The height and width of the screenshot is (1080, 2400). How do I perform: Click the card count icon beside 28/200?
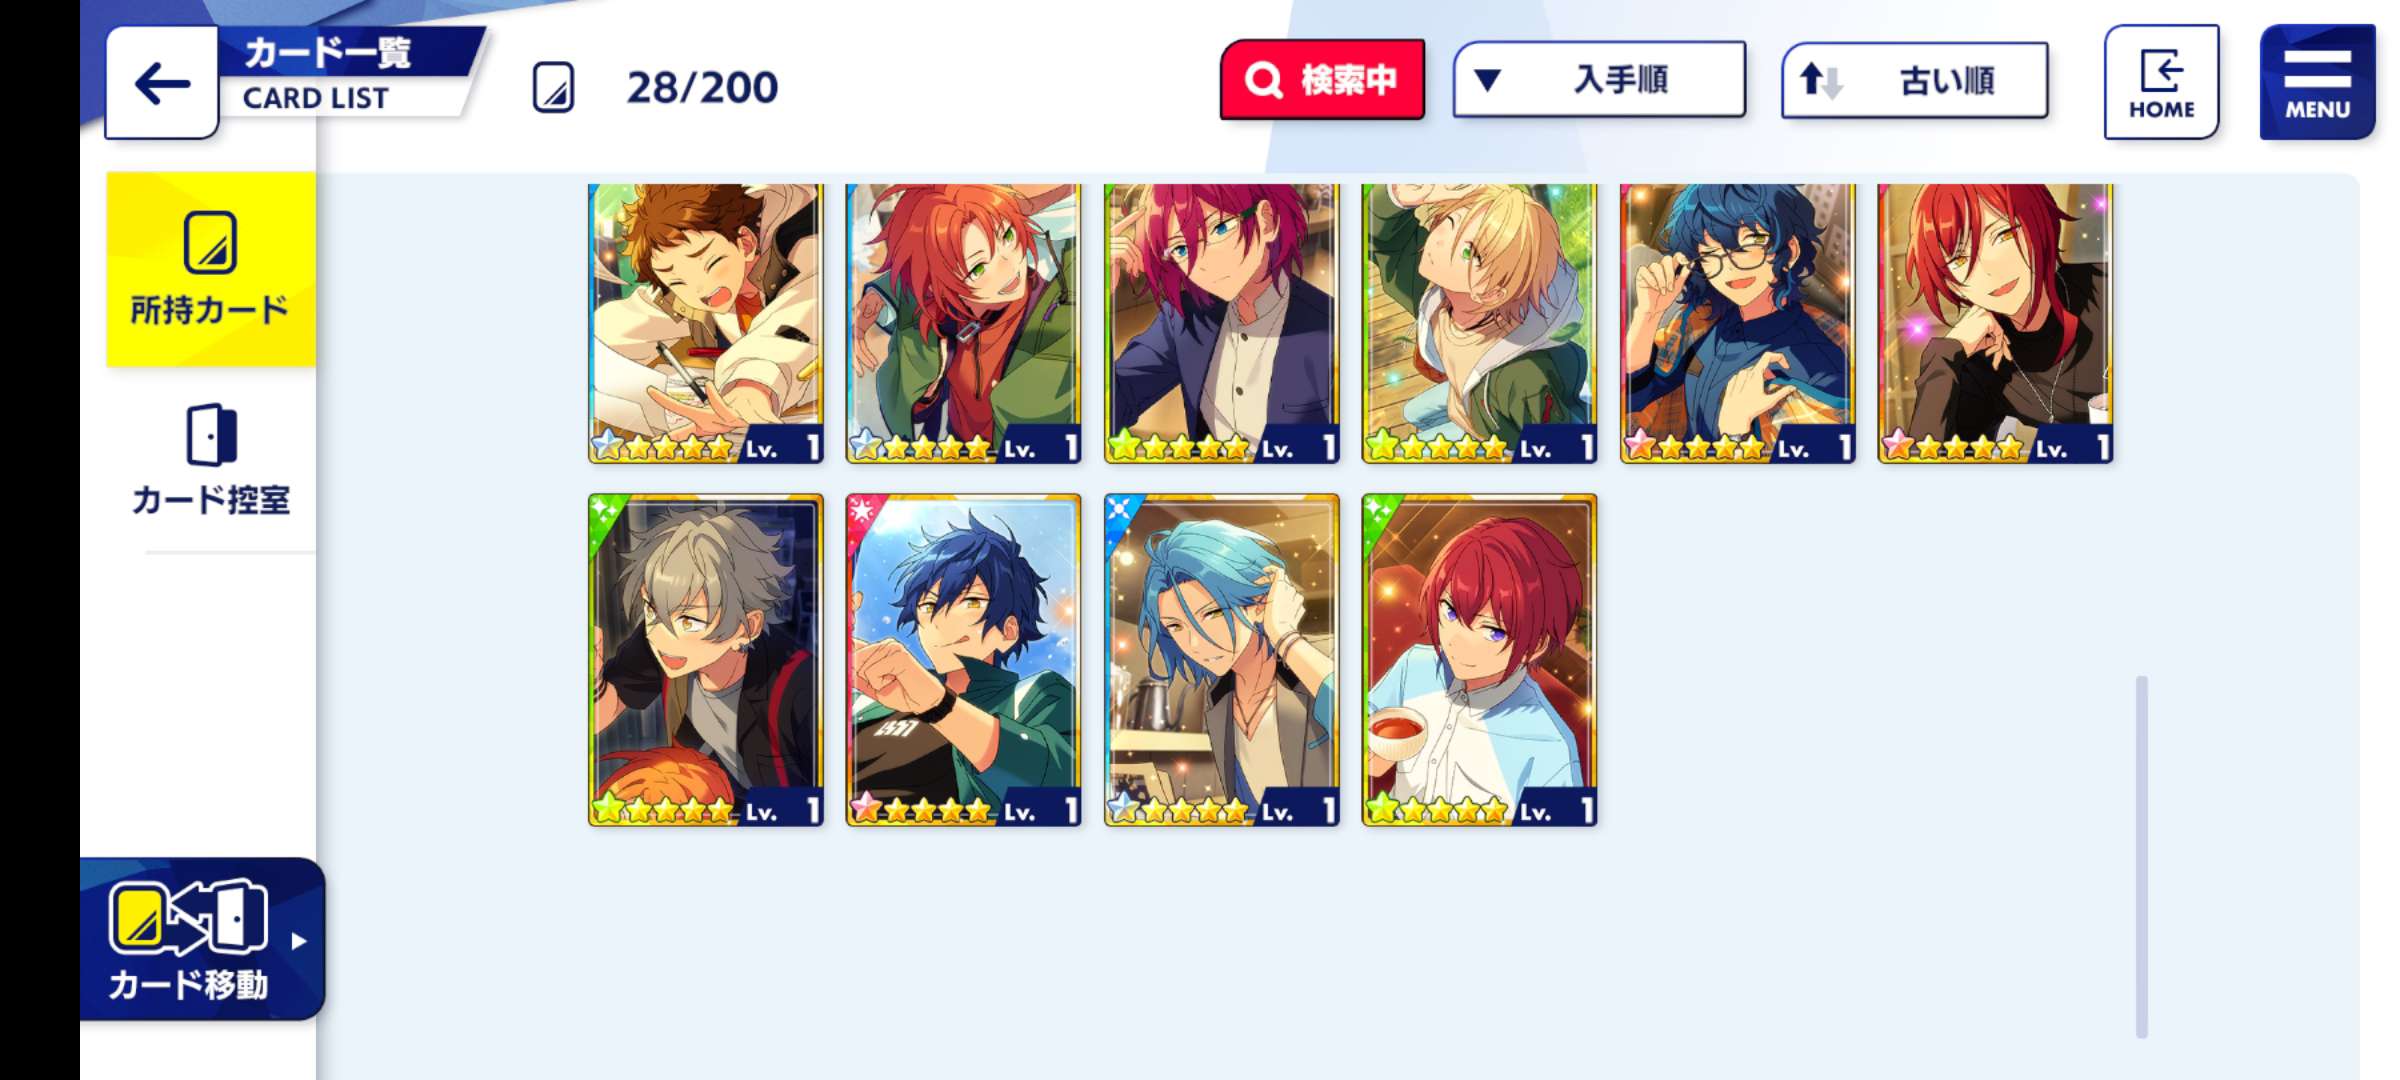[553, 87]
